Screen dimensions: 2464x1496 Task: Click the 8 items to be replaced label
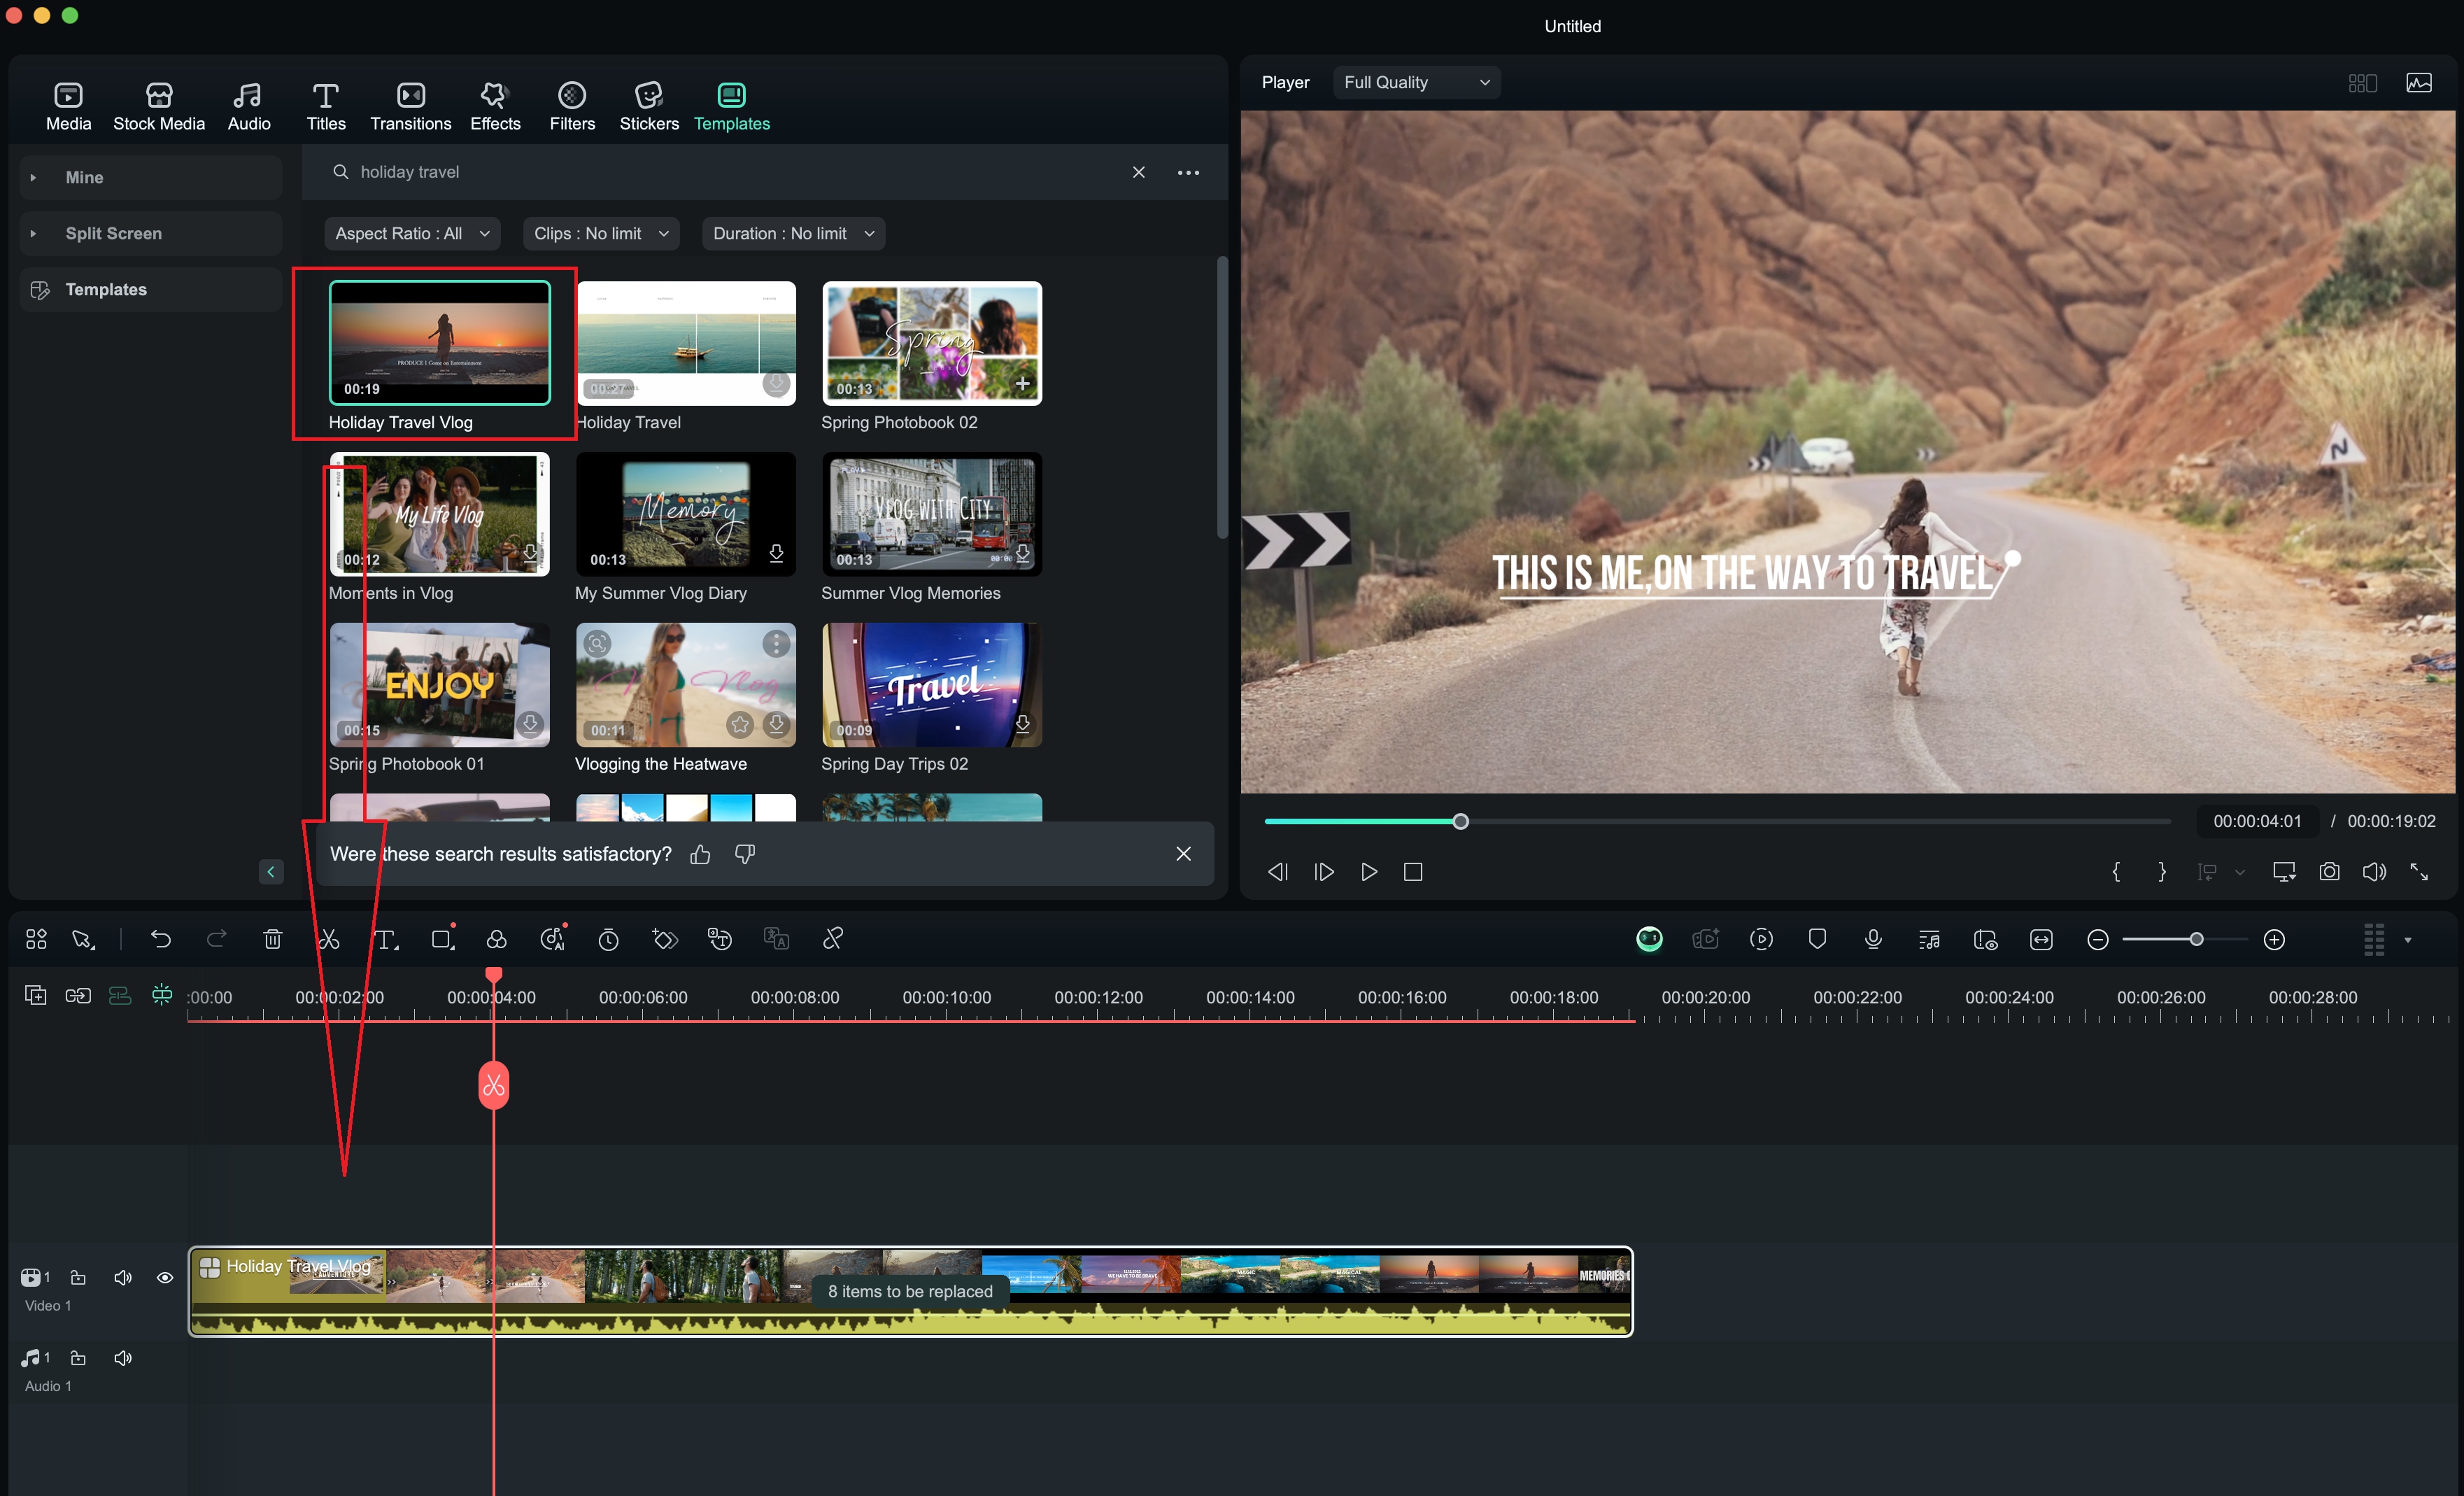point(910,1291)
